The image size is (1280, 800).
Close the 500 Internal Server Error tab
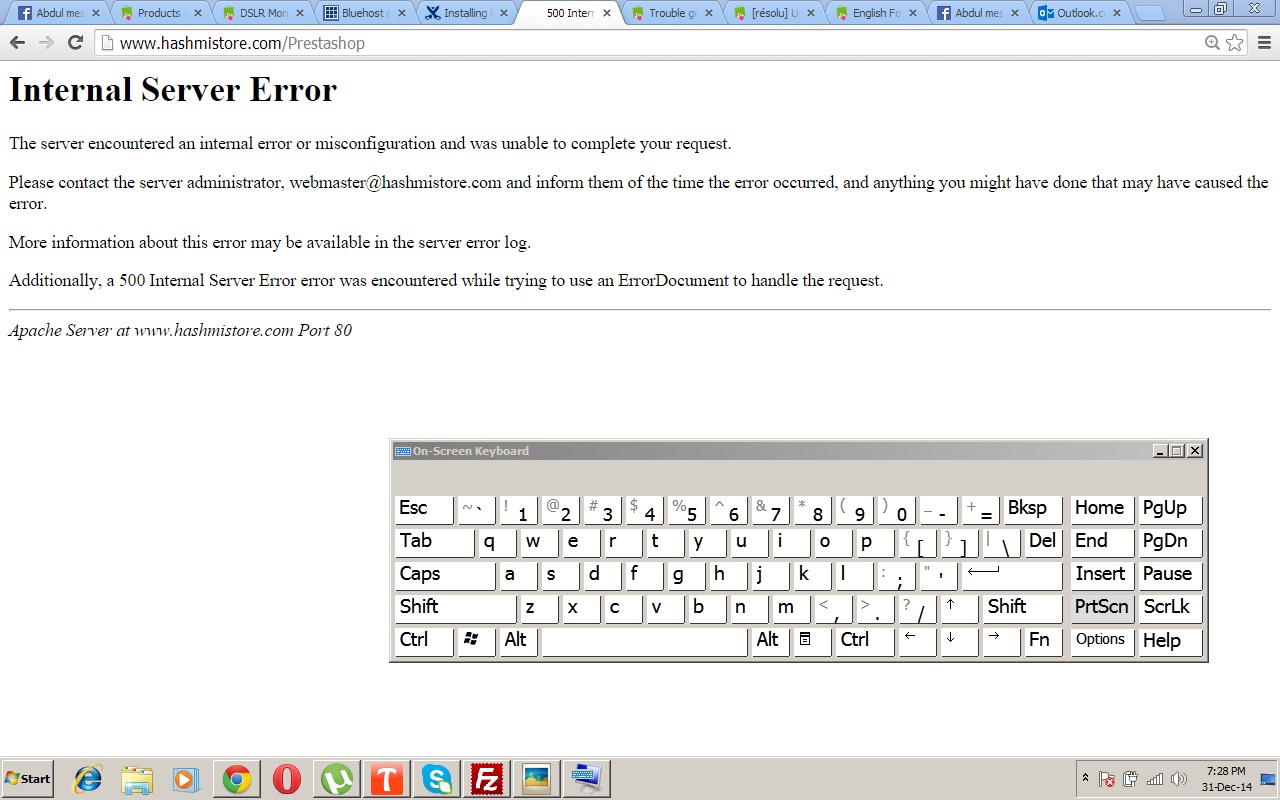pyautogui.click(x=606, y=13)
